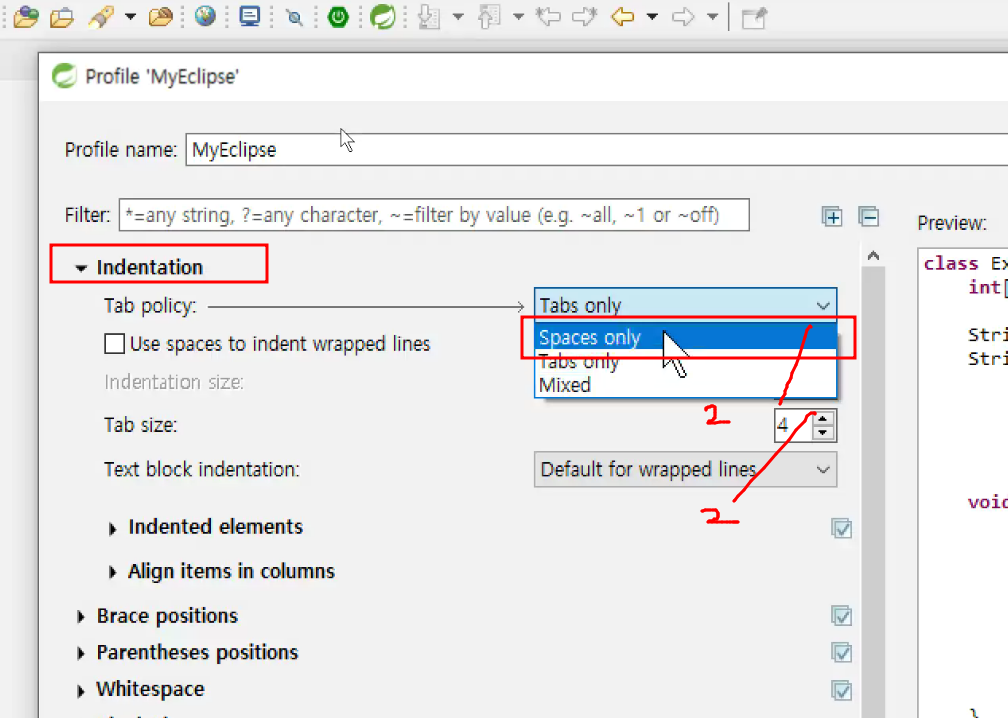Viewport: 1008px width, 718px height.
Task: Click the Open Type icon in toolbar
Action: pos(26,17)
